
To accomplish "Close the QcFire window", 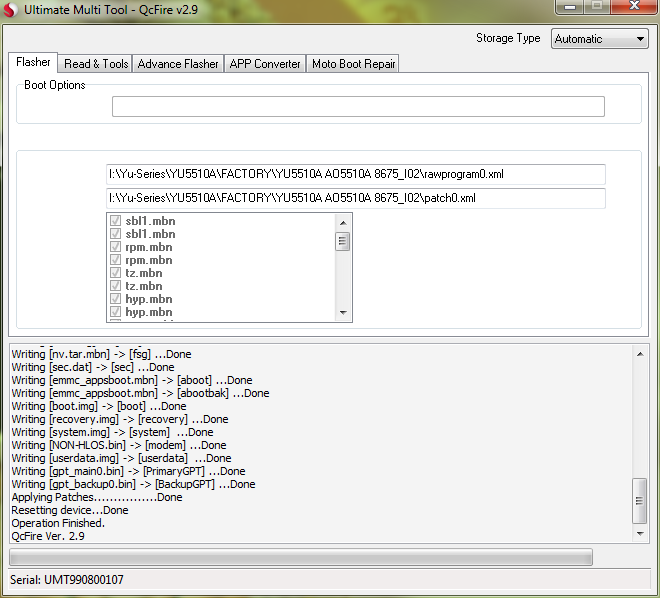I will (634, 6).
